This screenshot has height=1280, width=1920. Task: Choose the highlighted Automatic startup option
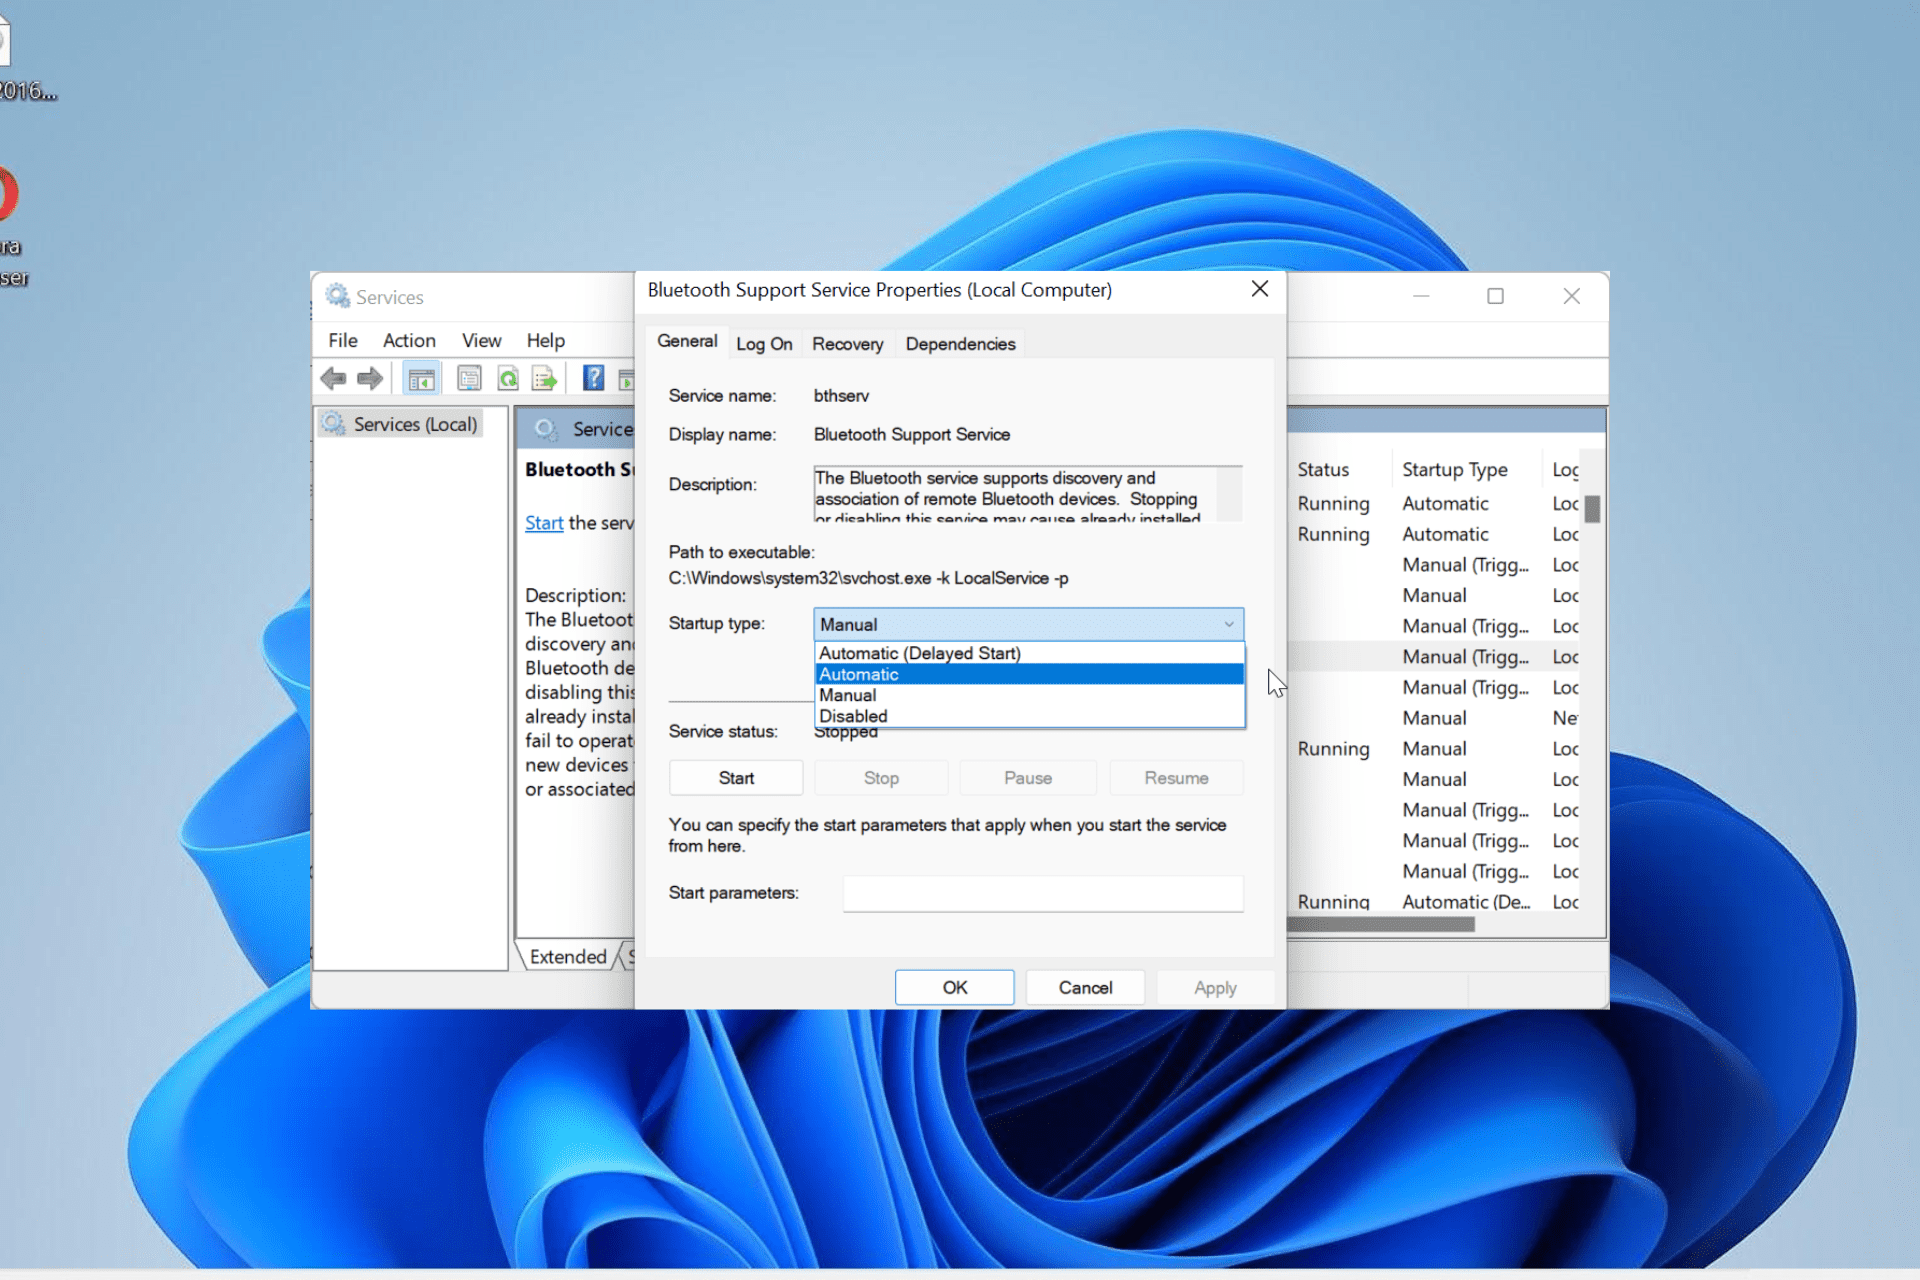(x=1030, y=674)
